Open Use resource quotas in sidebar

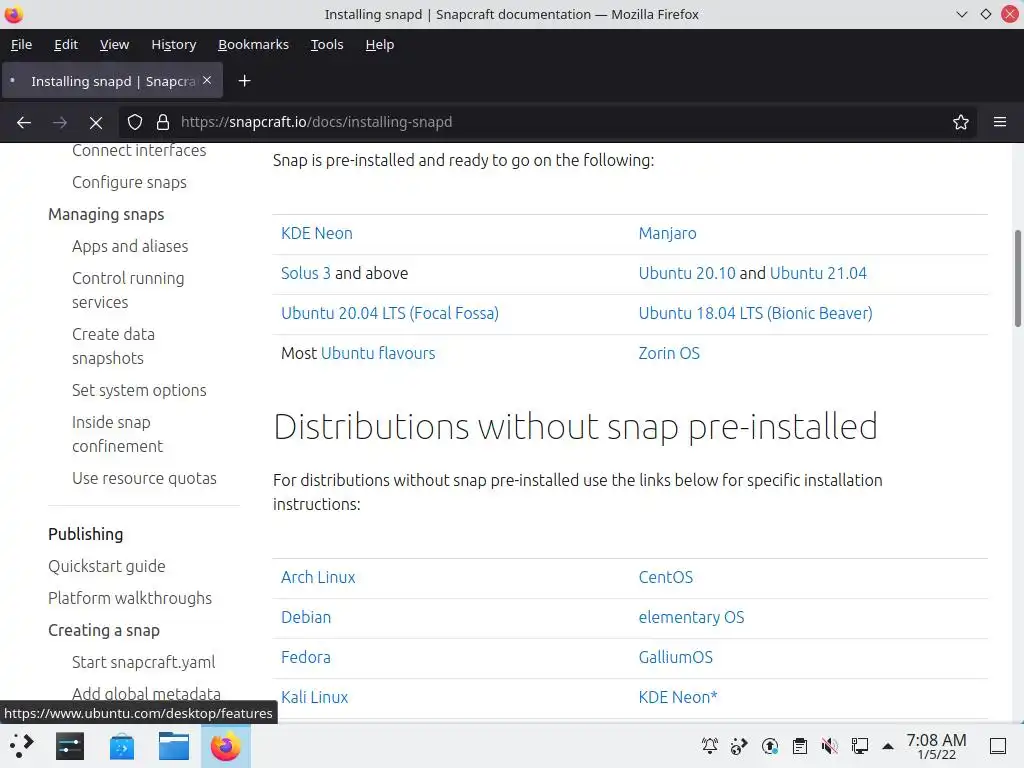144,478
